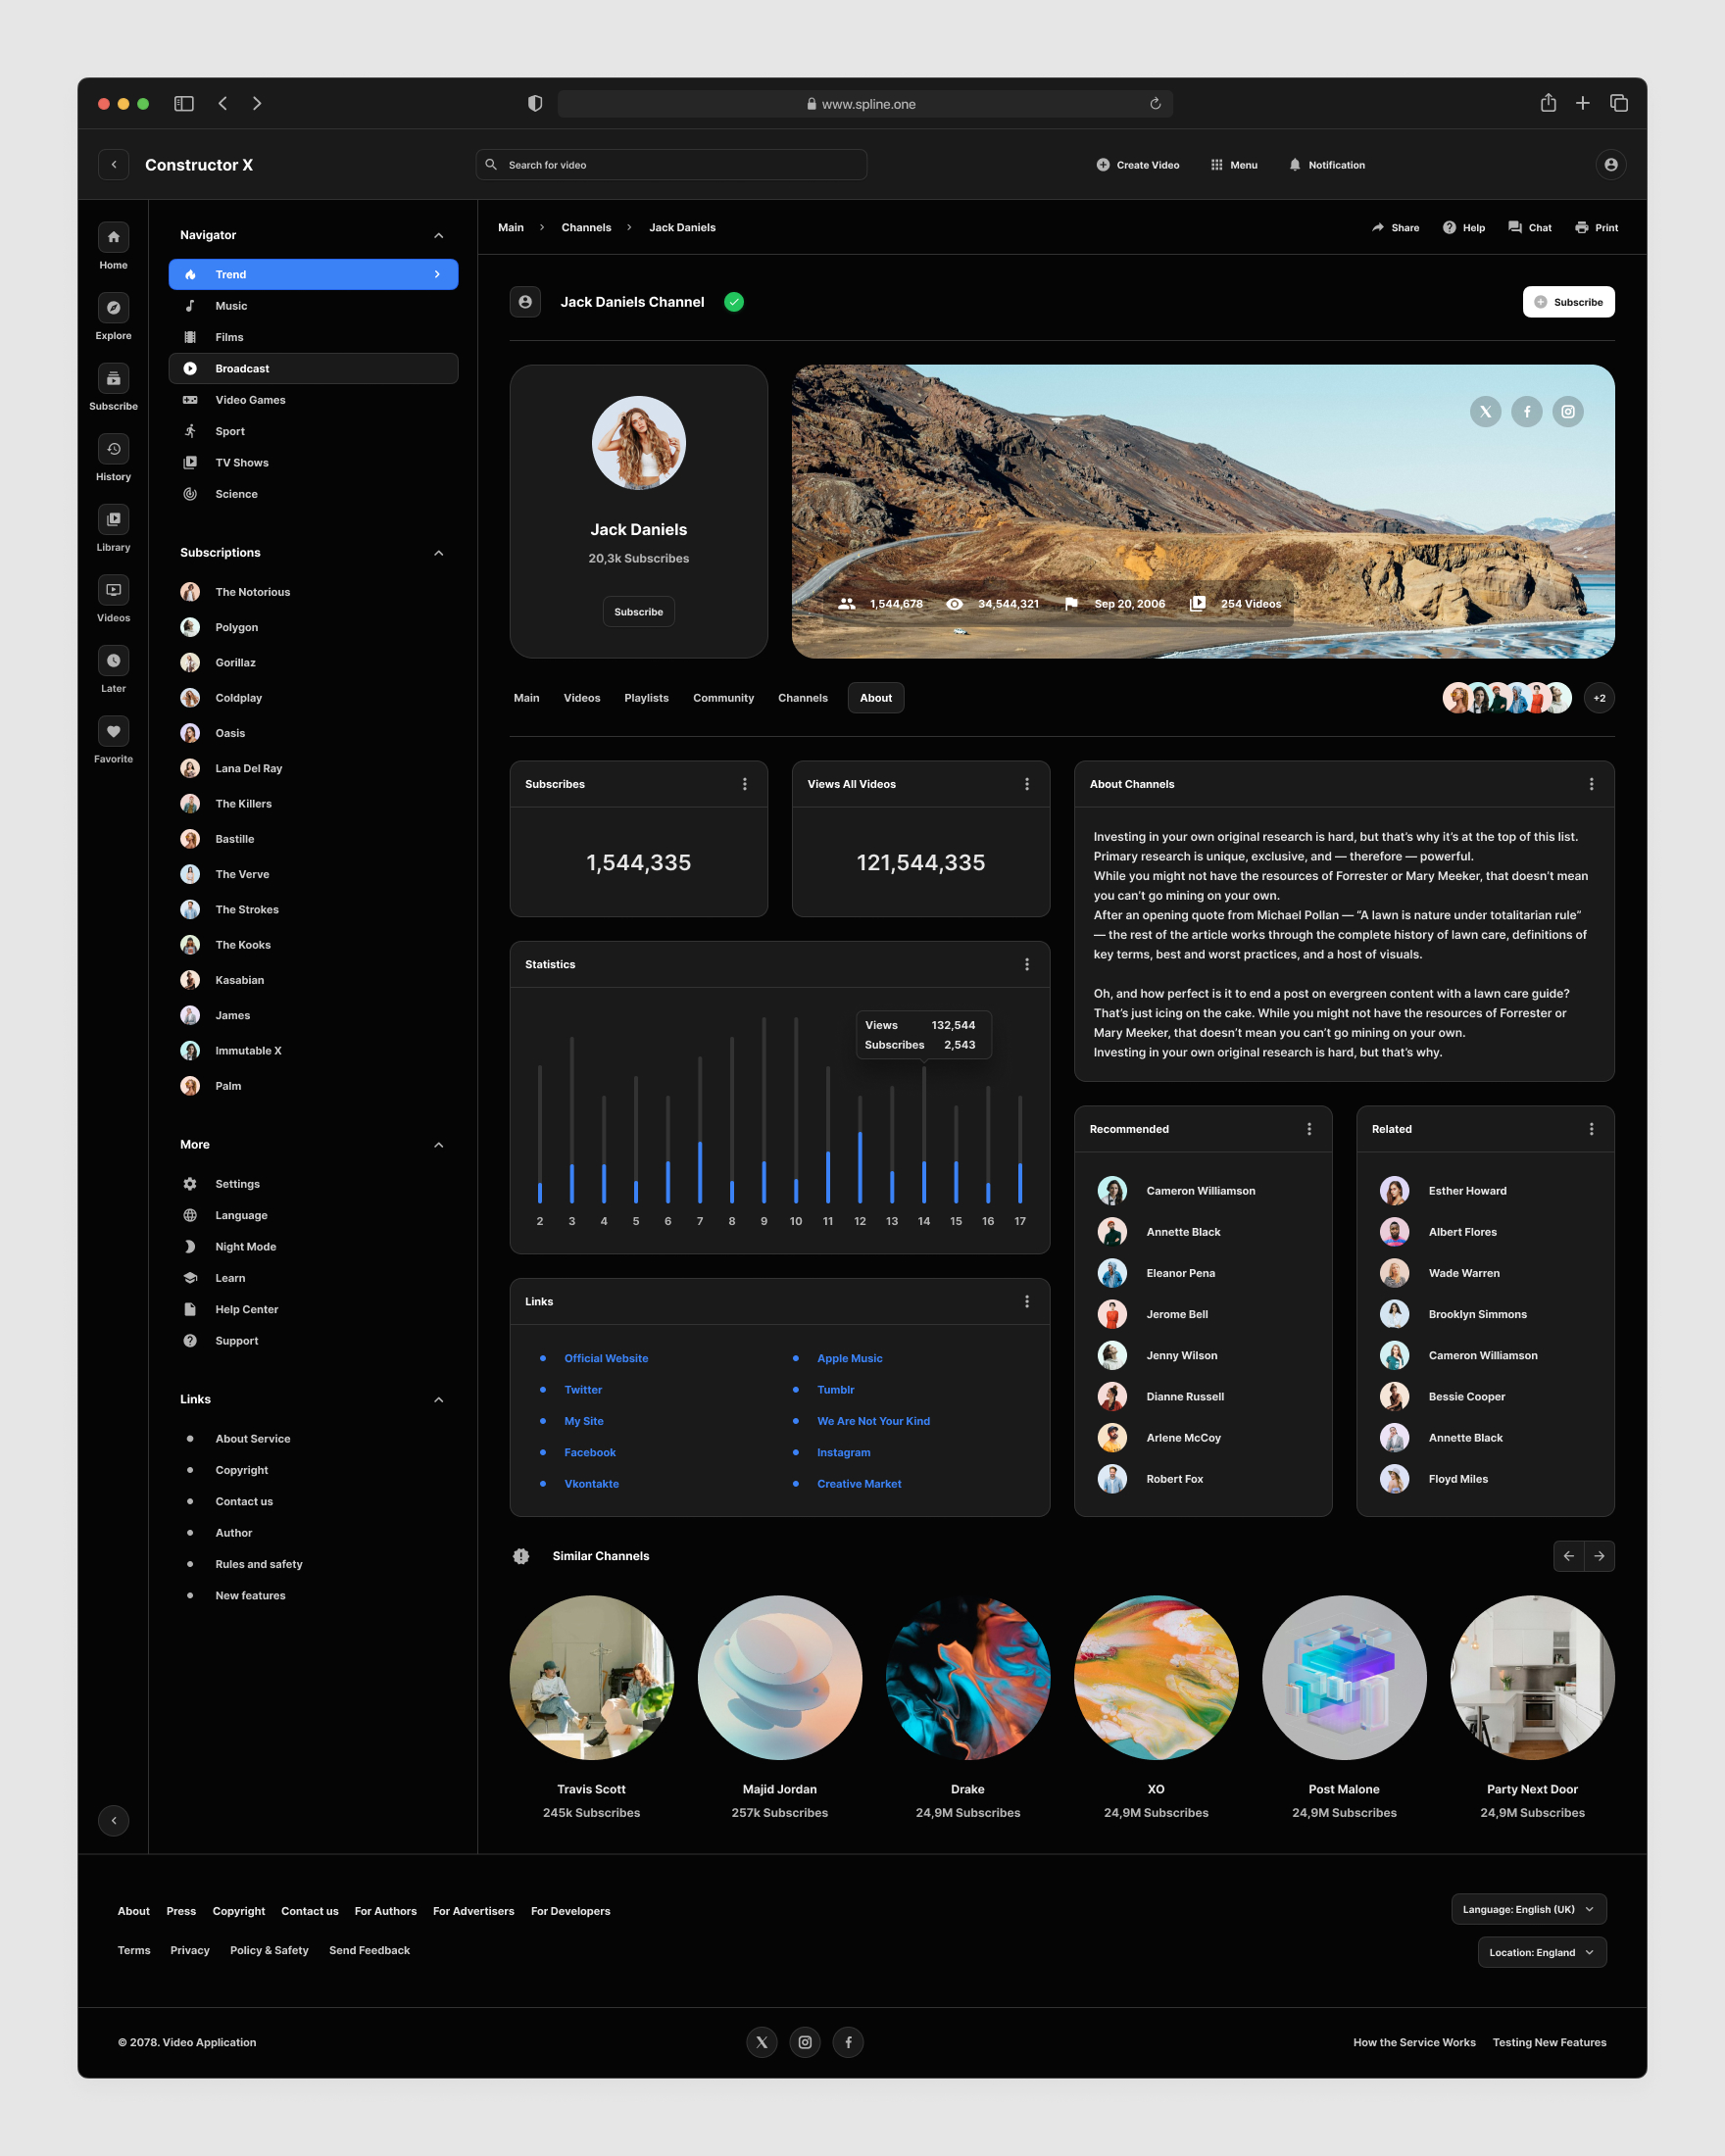Open Views All Videos card menu

pos(1027,784)
